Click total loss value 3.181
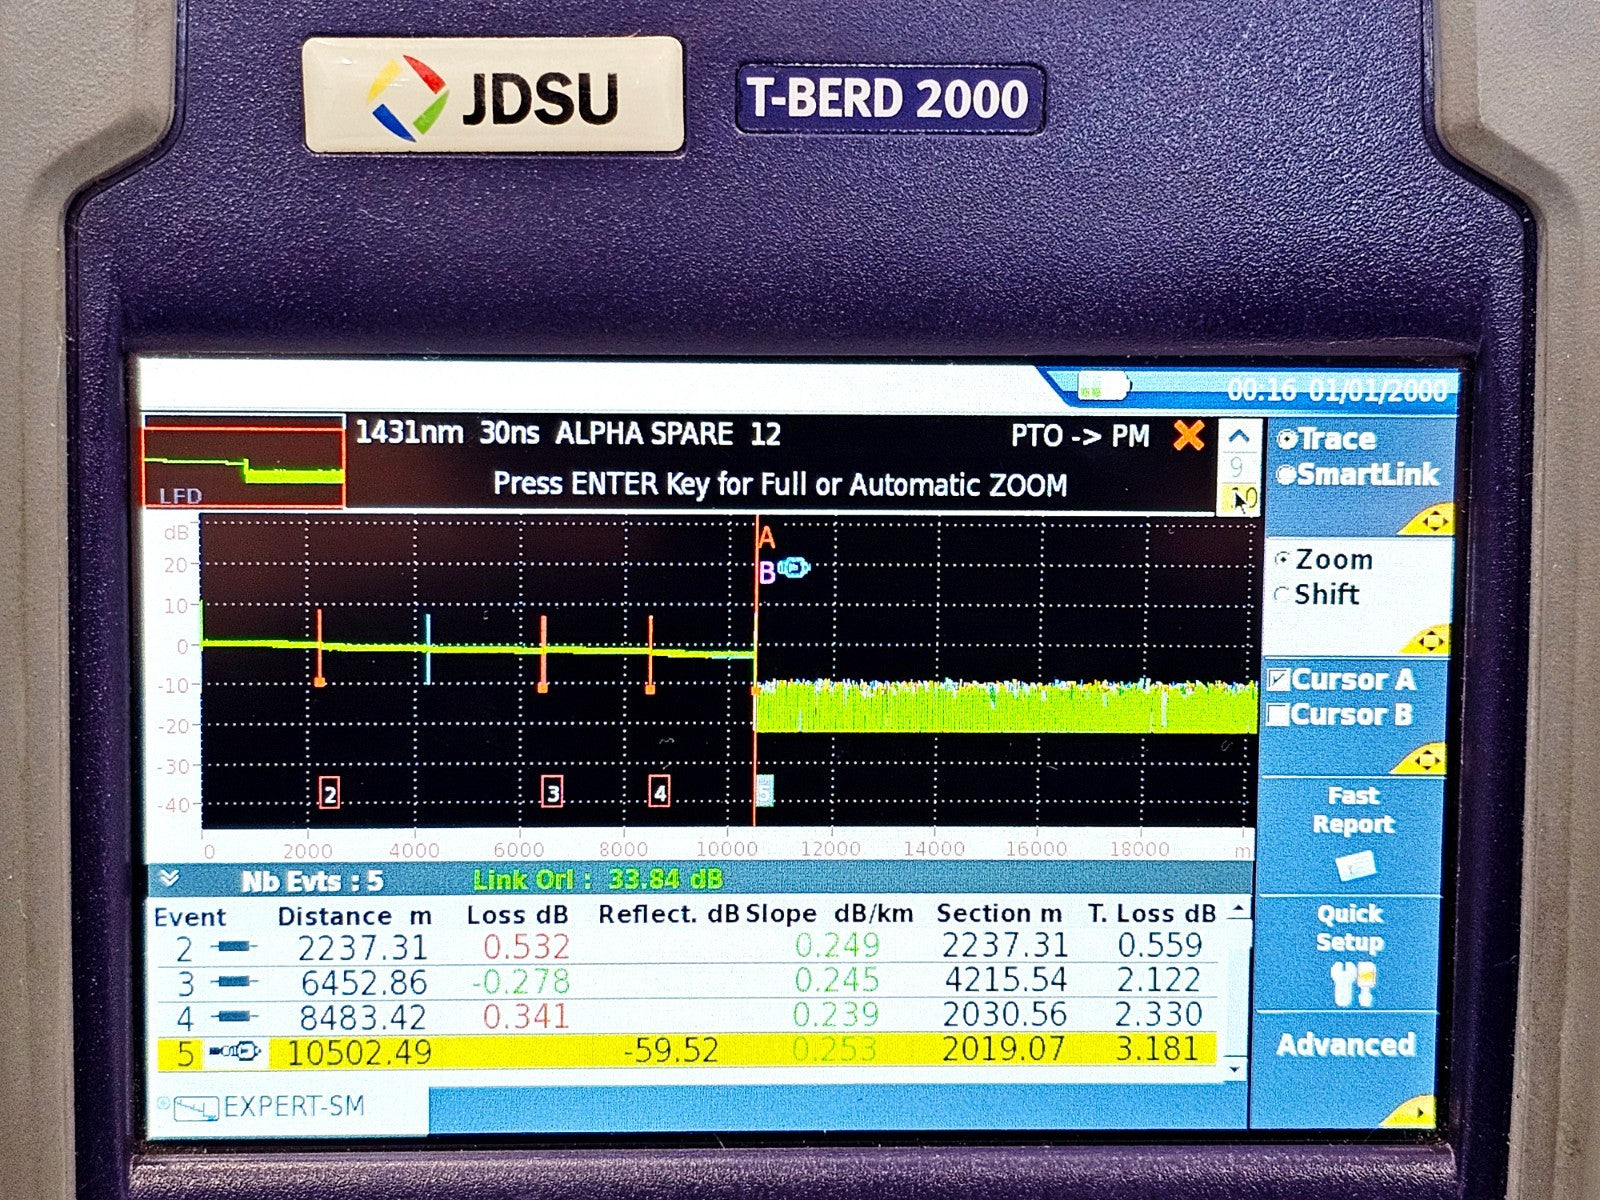The width and height of the screenshot is (1600, 1200). point(1159,1048)
